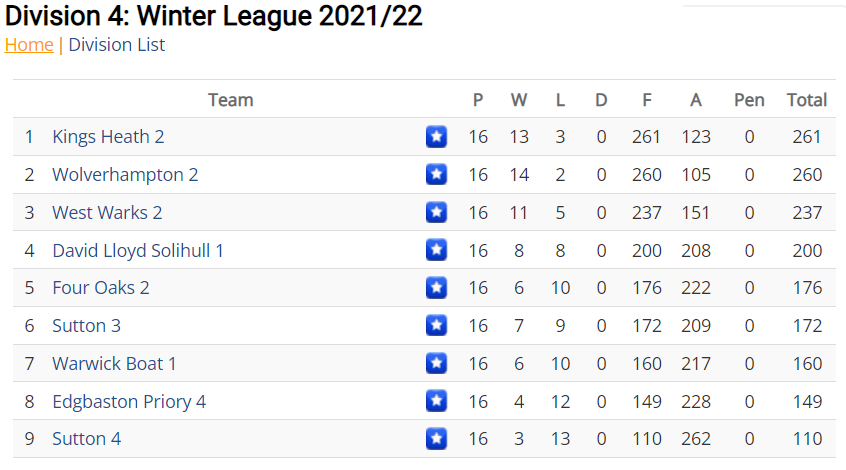Open the Warwick Boat 1 team link
This screenshot has width=846, height=470.
[x=114, y=364]
